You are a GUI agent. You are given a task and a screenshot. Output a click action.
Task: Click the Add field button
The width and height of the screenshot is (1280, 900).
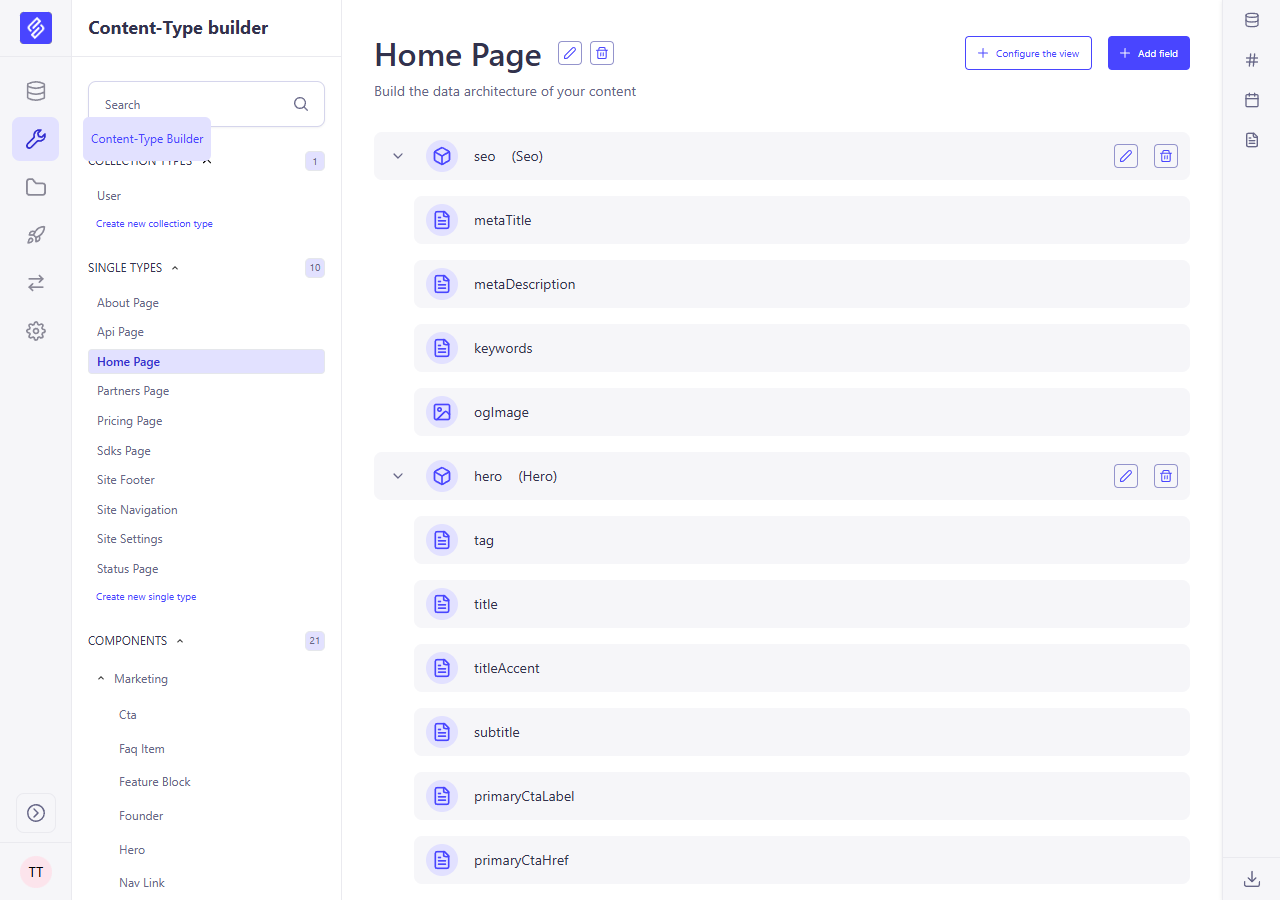[1149, 53]
